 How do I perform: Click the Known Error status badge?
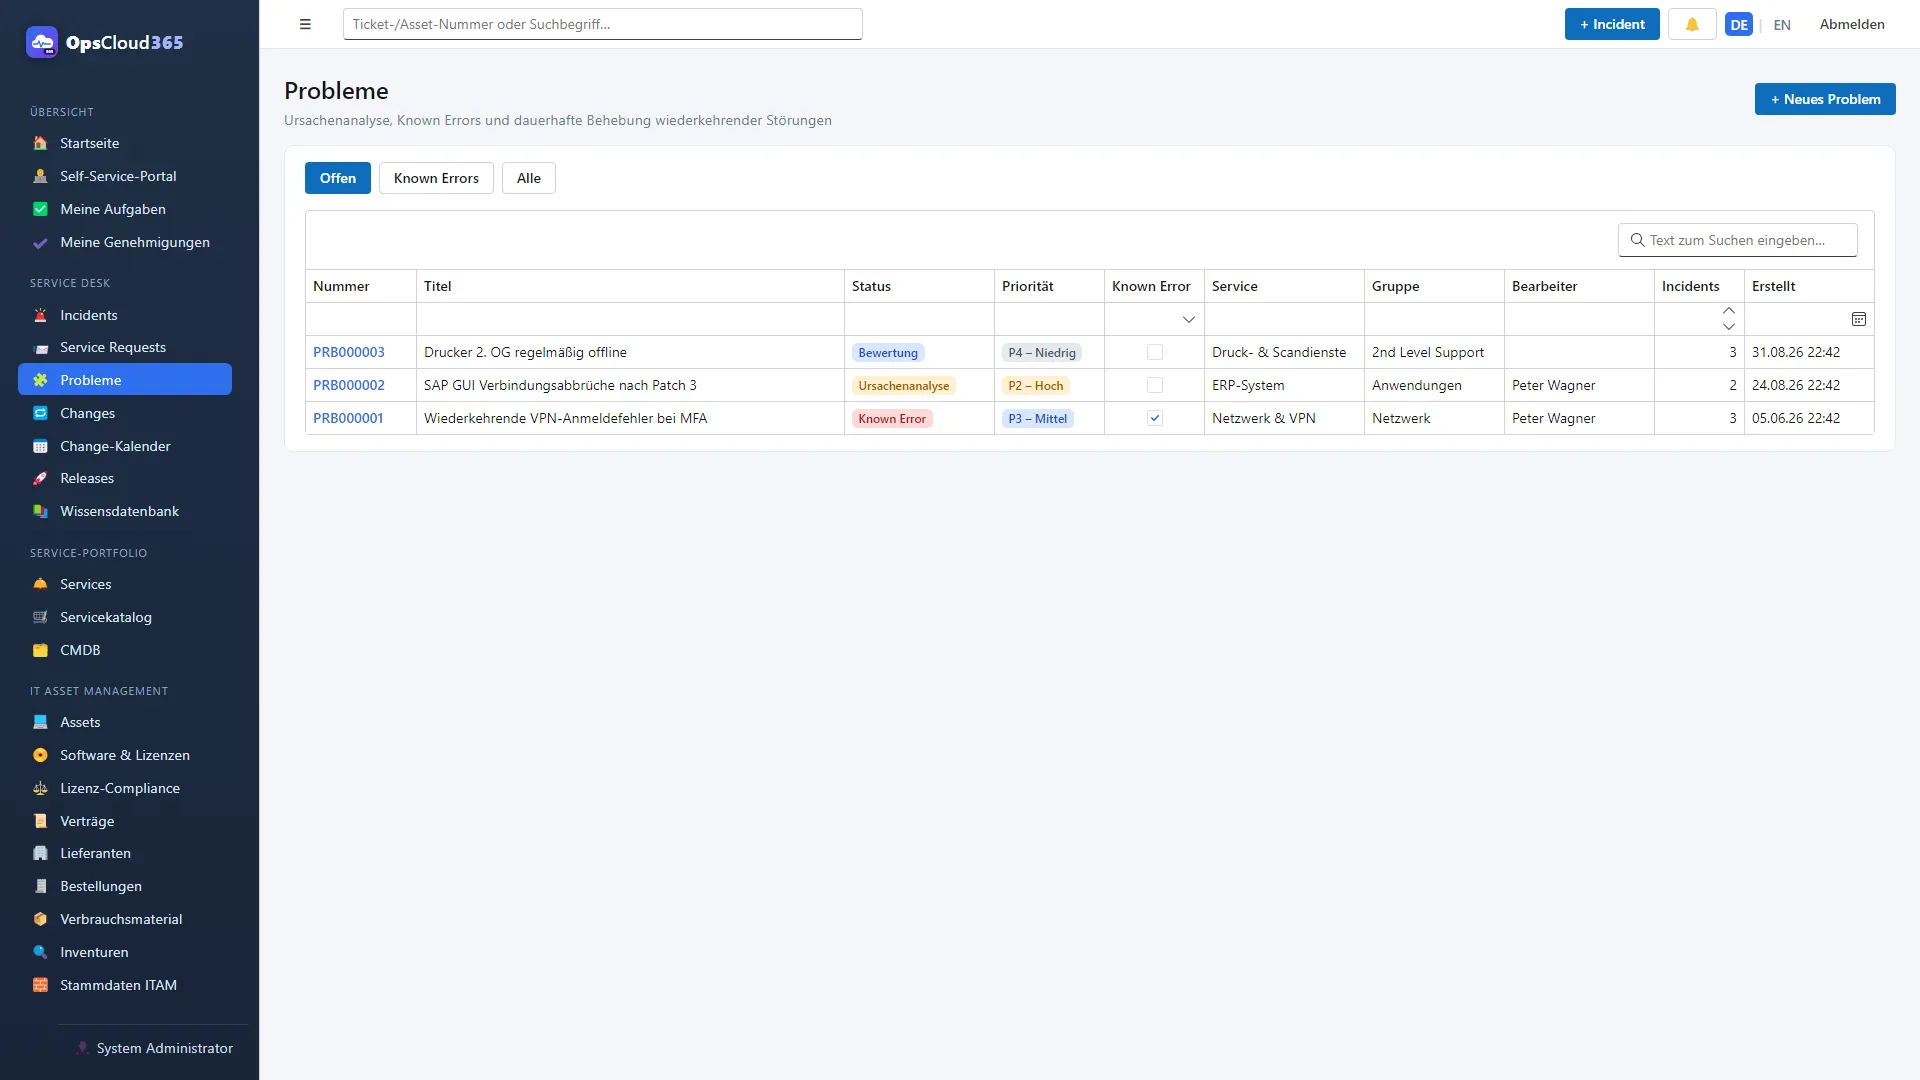tap(892, 419)
